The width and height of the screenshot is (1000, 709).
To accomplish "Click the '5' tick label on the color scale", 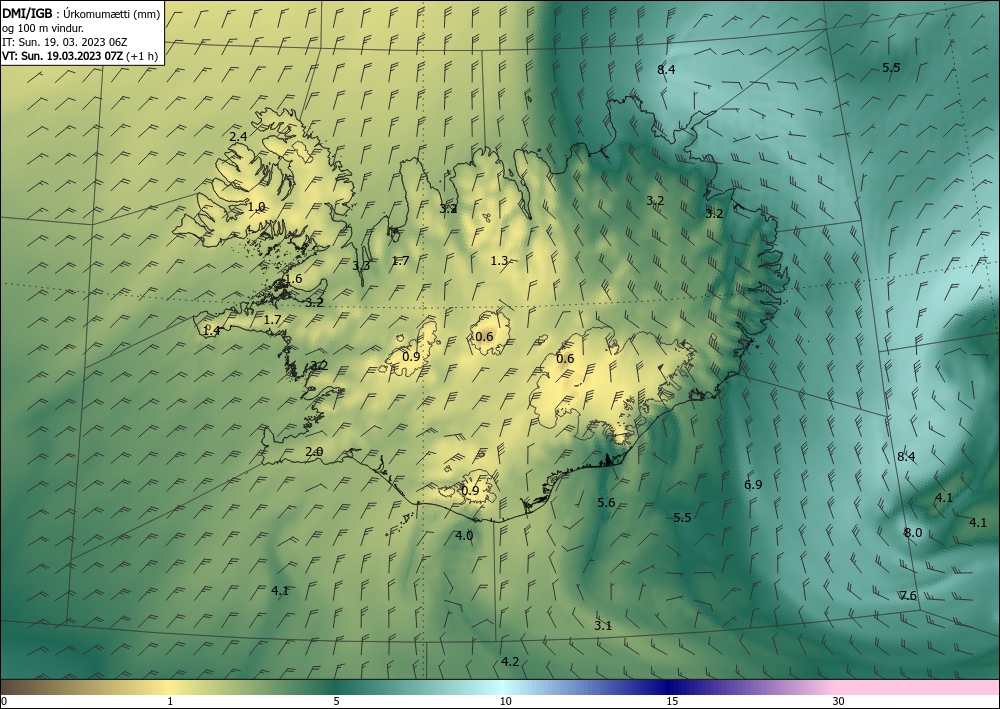I will (x=336, y=701).
